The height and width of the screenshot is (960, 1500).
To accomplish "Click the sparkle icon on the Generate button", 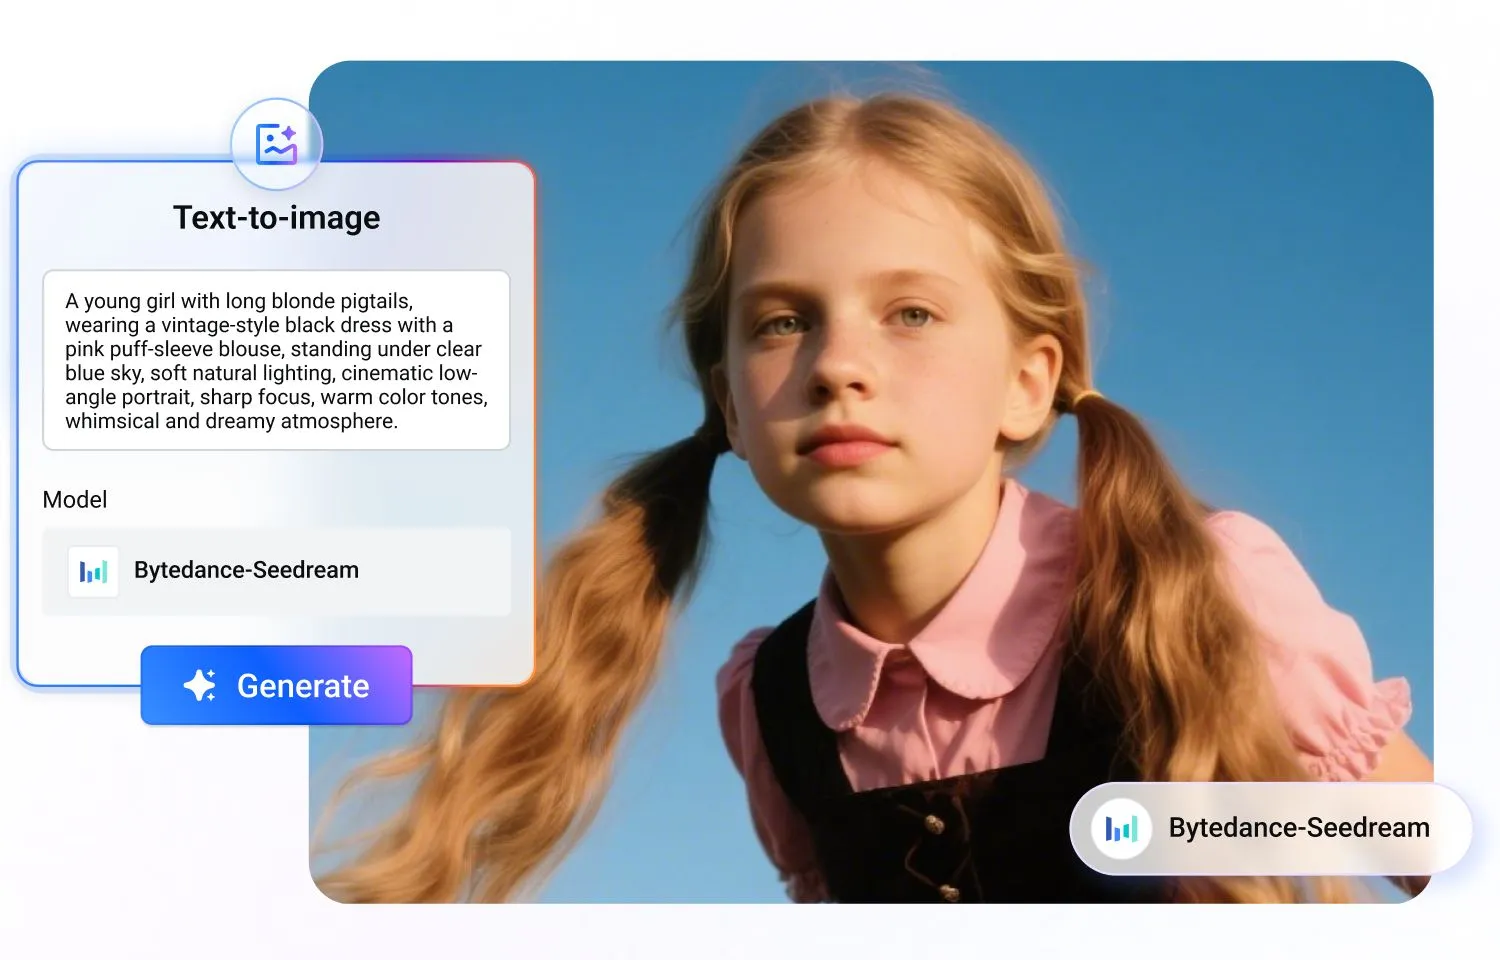I will tap(200, 685).
